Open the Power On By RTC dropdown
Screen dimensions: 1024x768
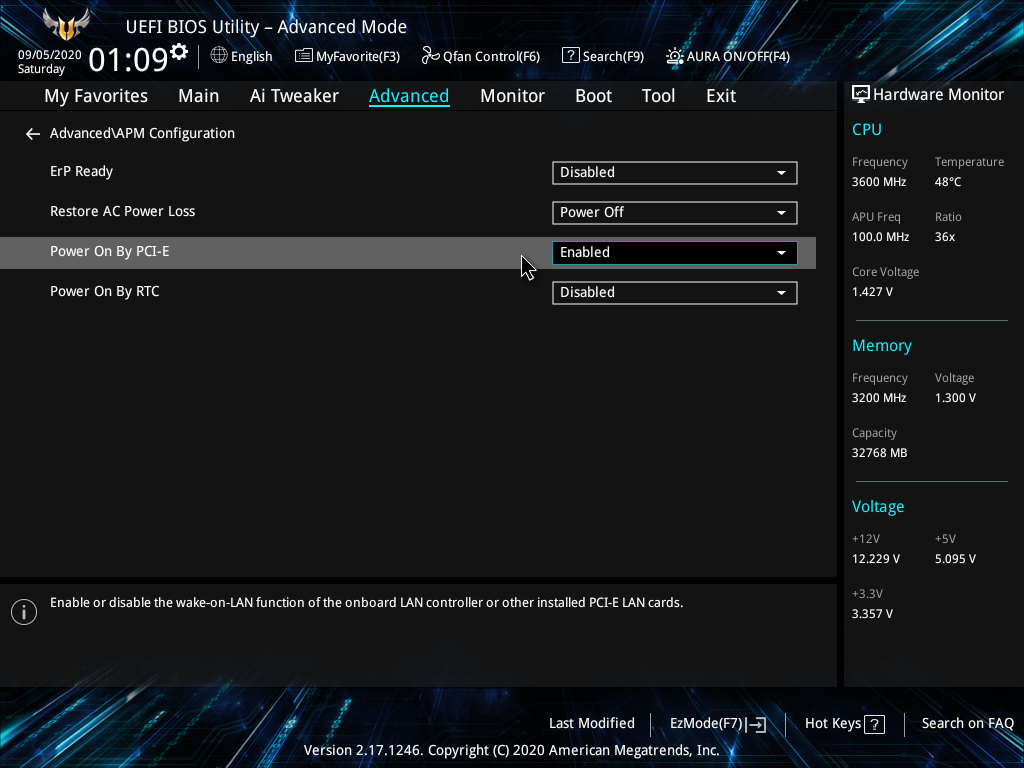tap(675, 293)
